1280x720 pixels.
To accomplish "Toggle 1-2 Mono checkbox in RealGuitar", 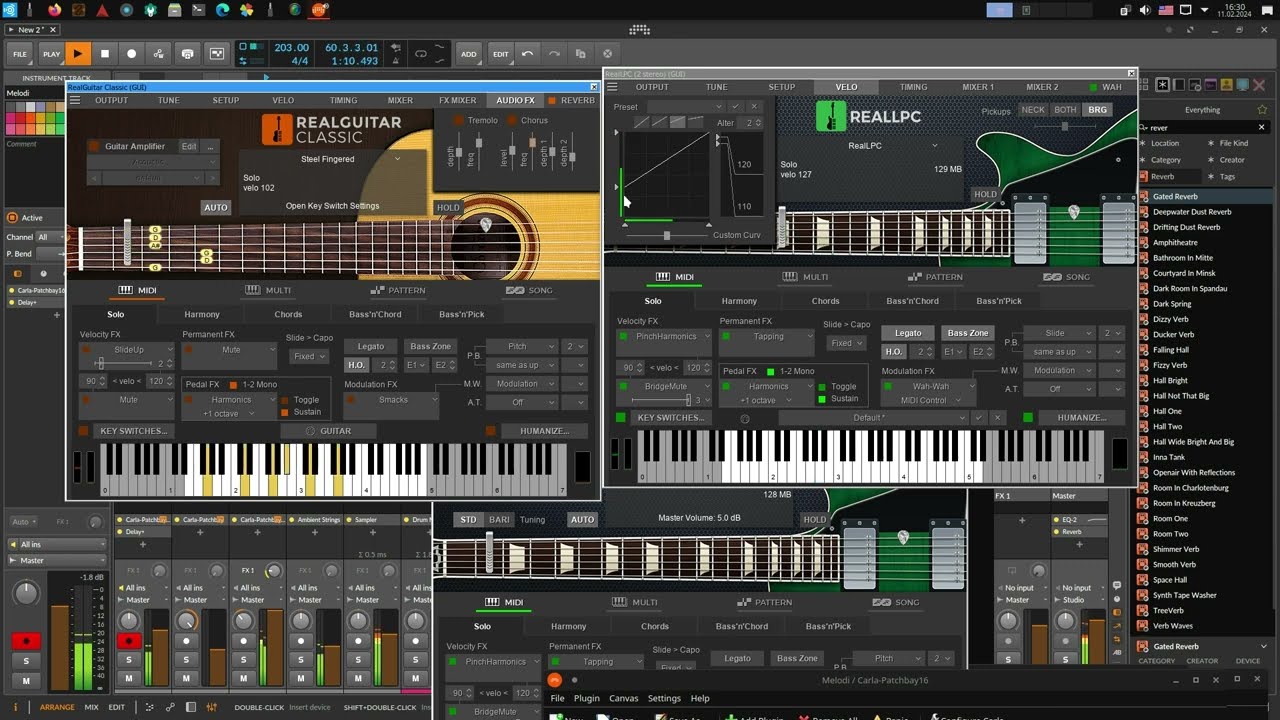I will click(233, 384).
